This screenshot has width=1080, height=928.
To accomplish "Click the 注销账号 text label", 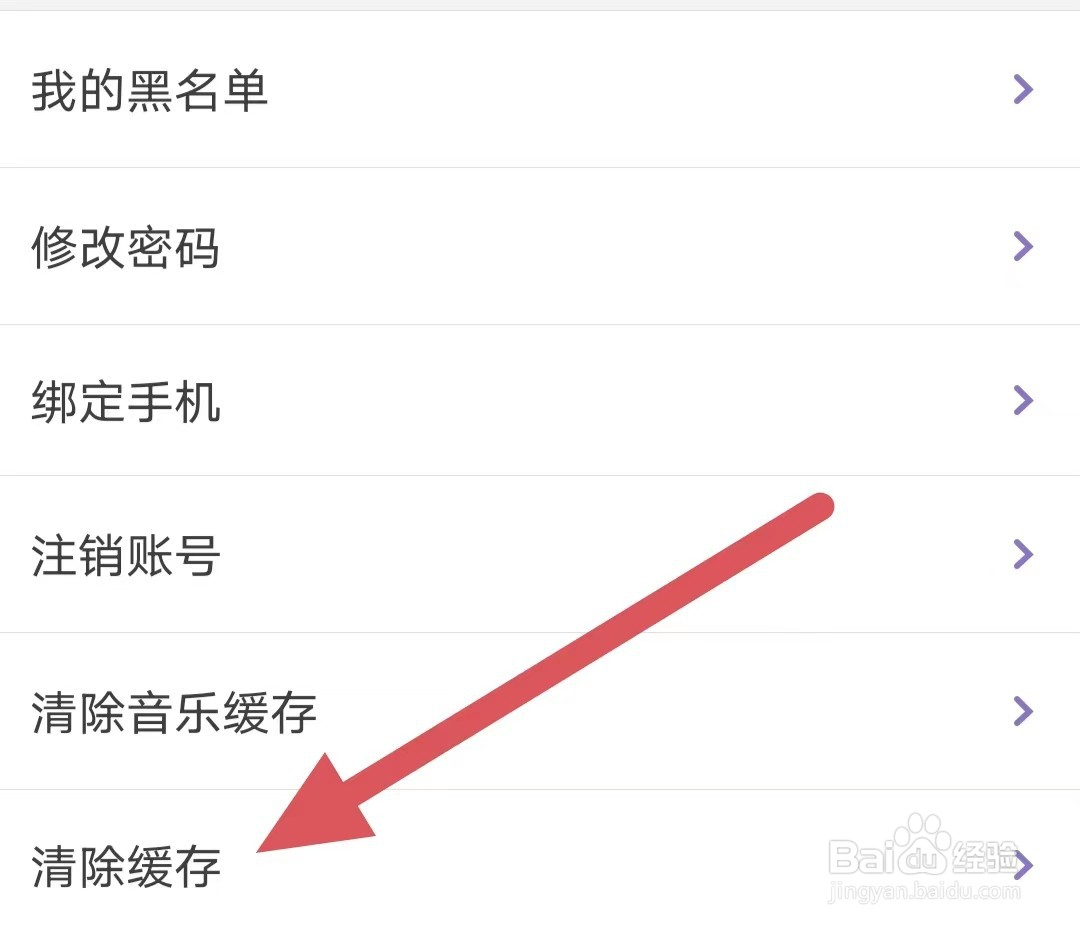I will click(126, 555).
